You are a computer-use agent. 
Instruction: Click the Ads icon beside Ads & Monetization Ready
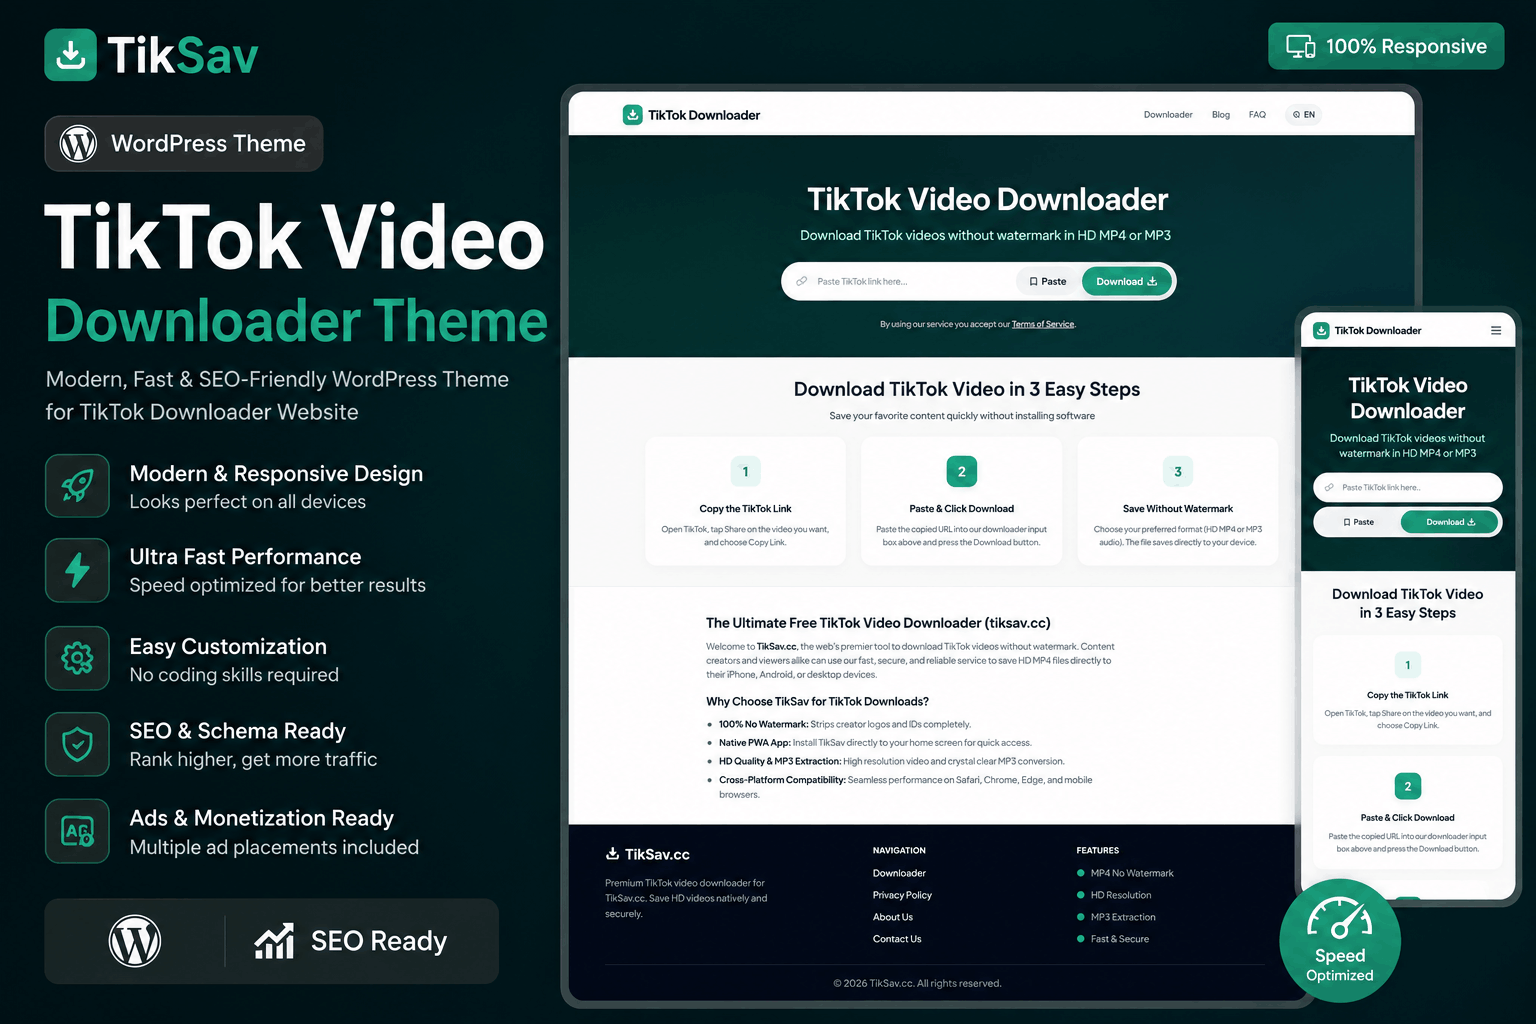(77, 831)
